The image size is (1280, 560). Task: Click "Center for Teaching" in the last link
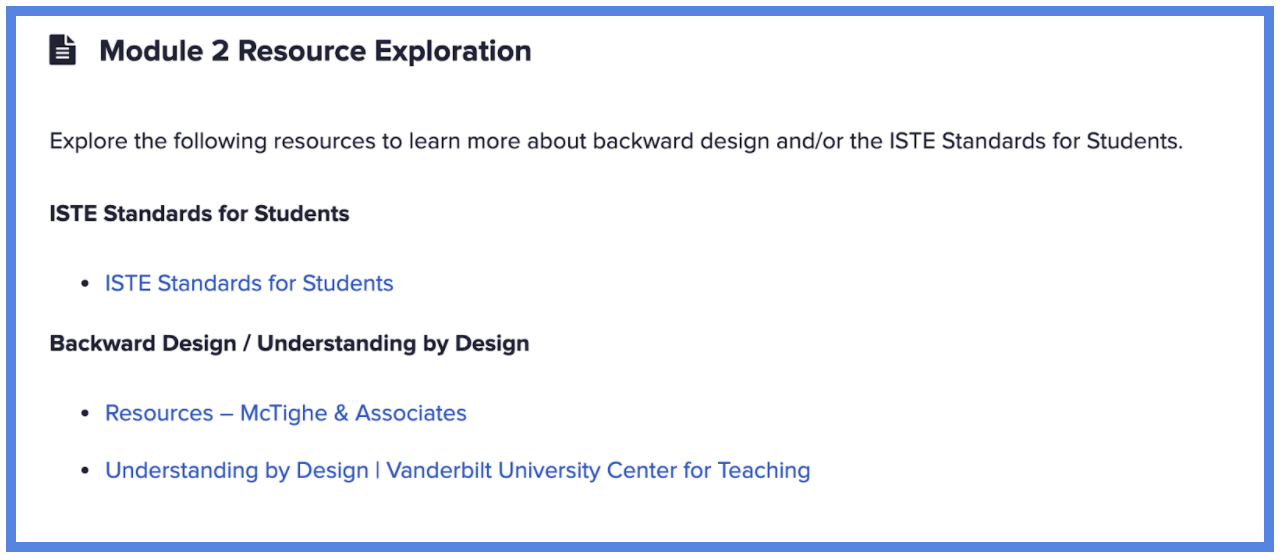point(716,470)
